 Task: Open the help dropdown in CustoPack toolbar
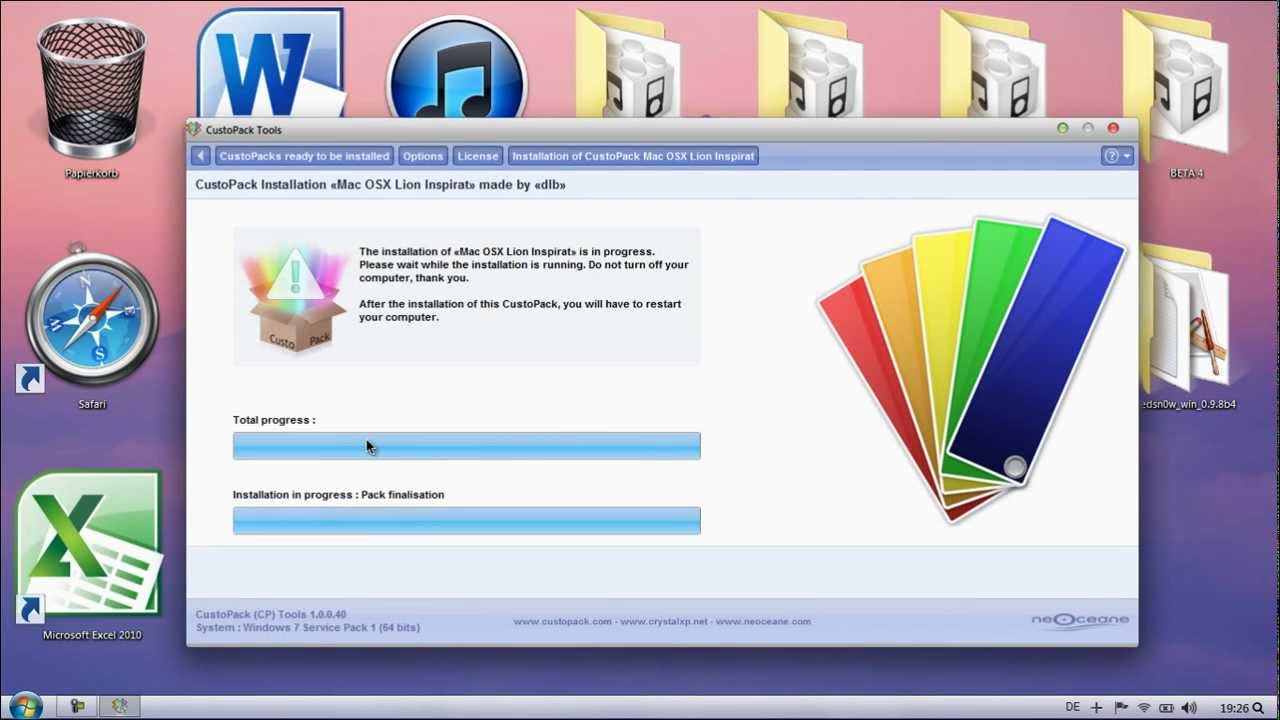[1117, 156]
